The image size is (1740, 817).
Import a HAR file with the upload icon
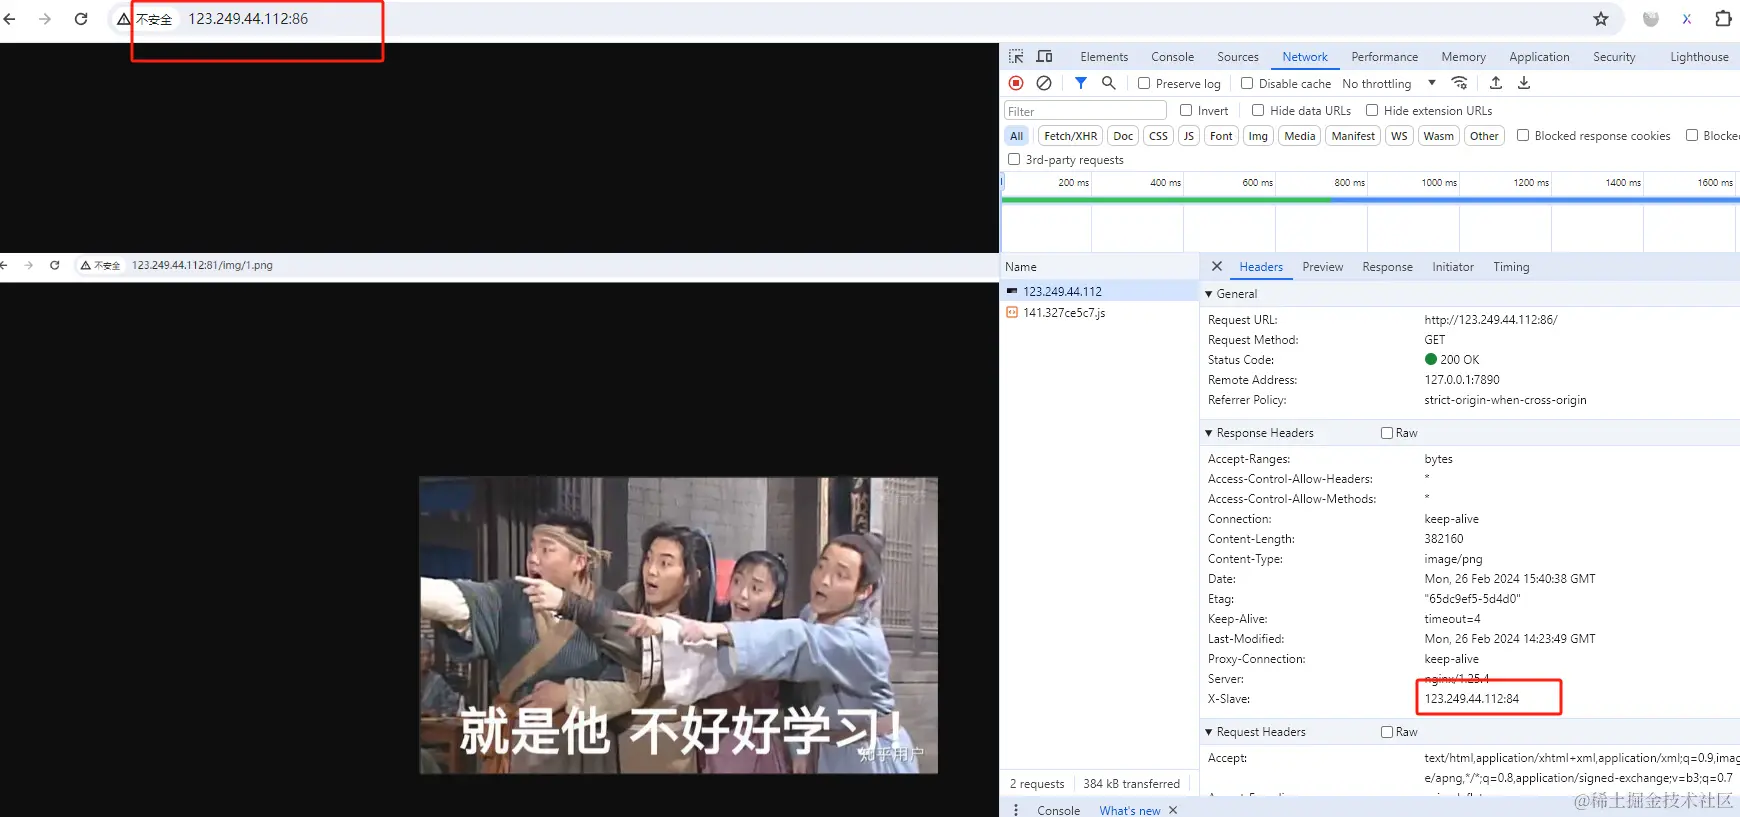(x=1496, y=83)
